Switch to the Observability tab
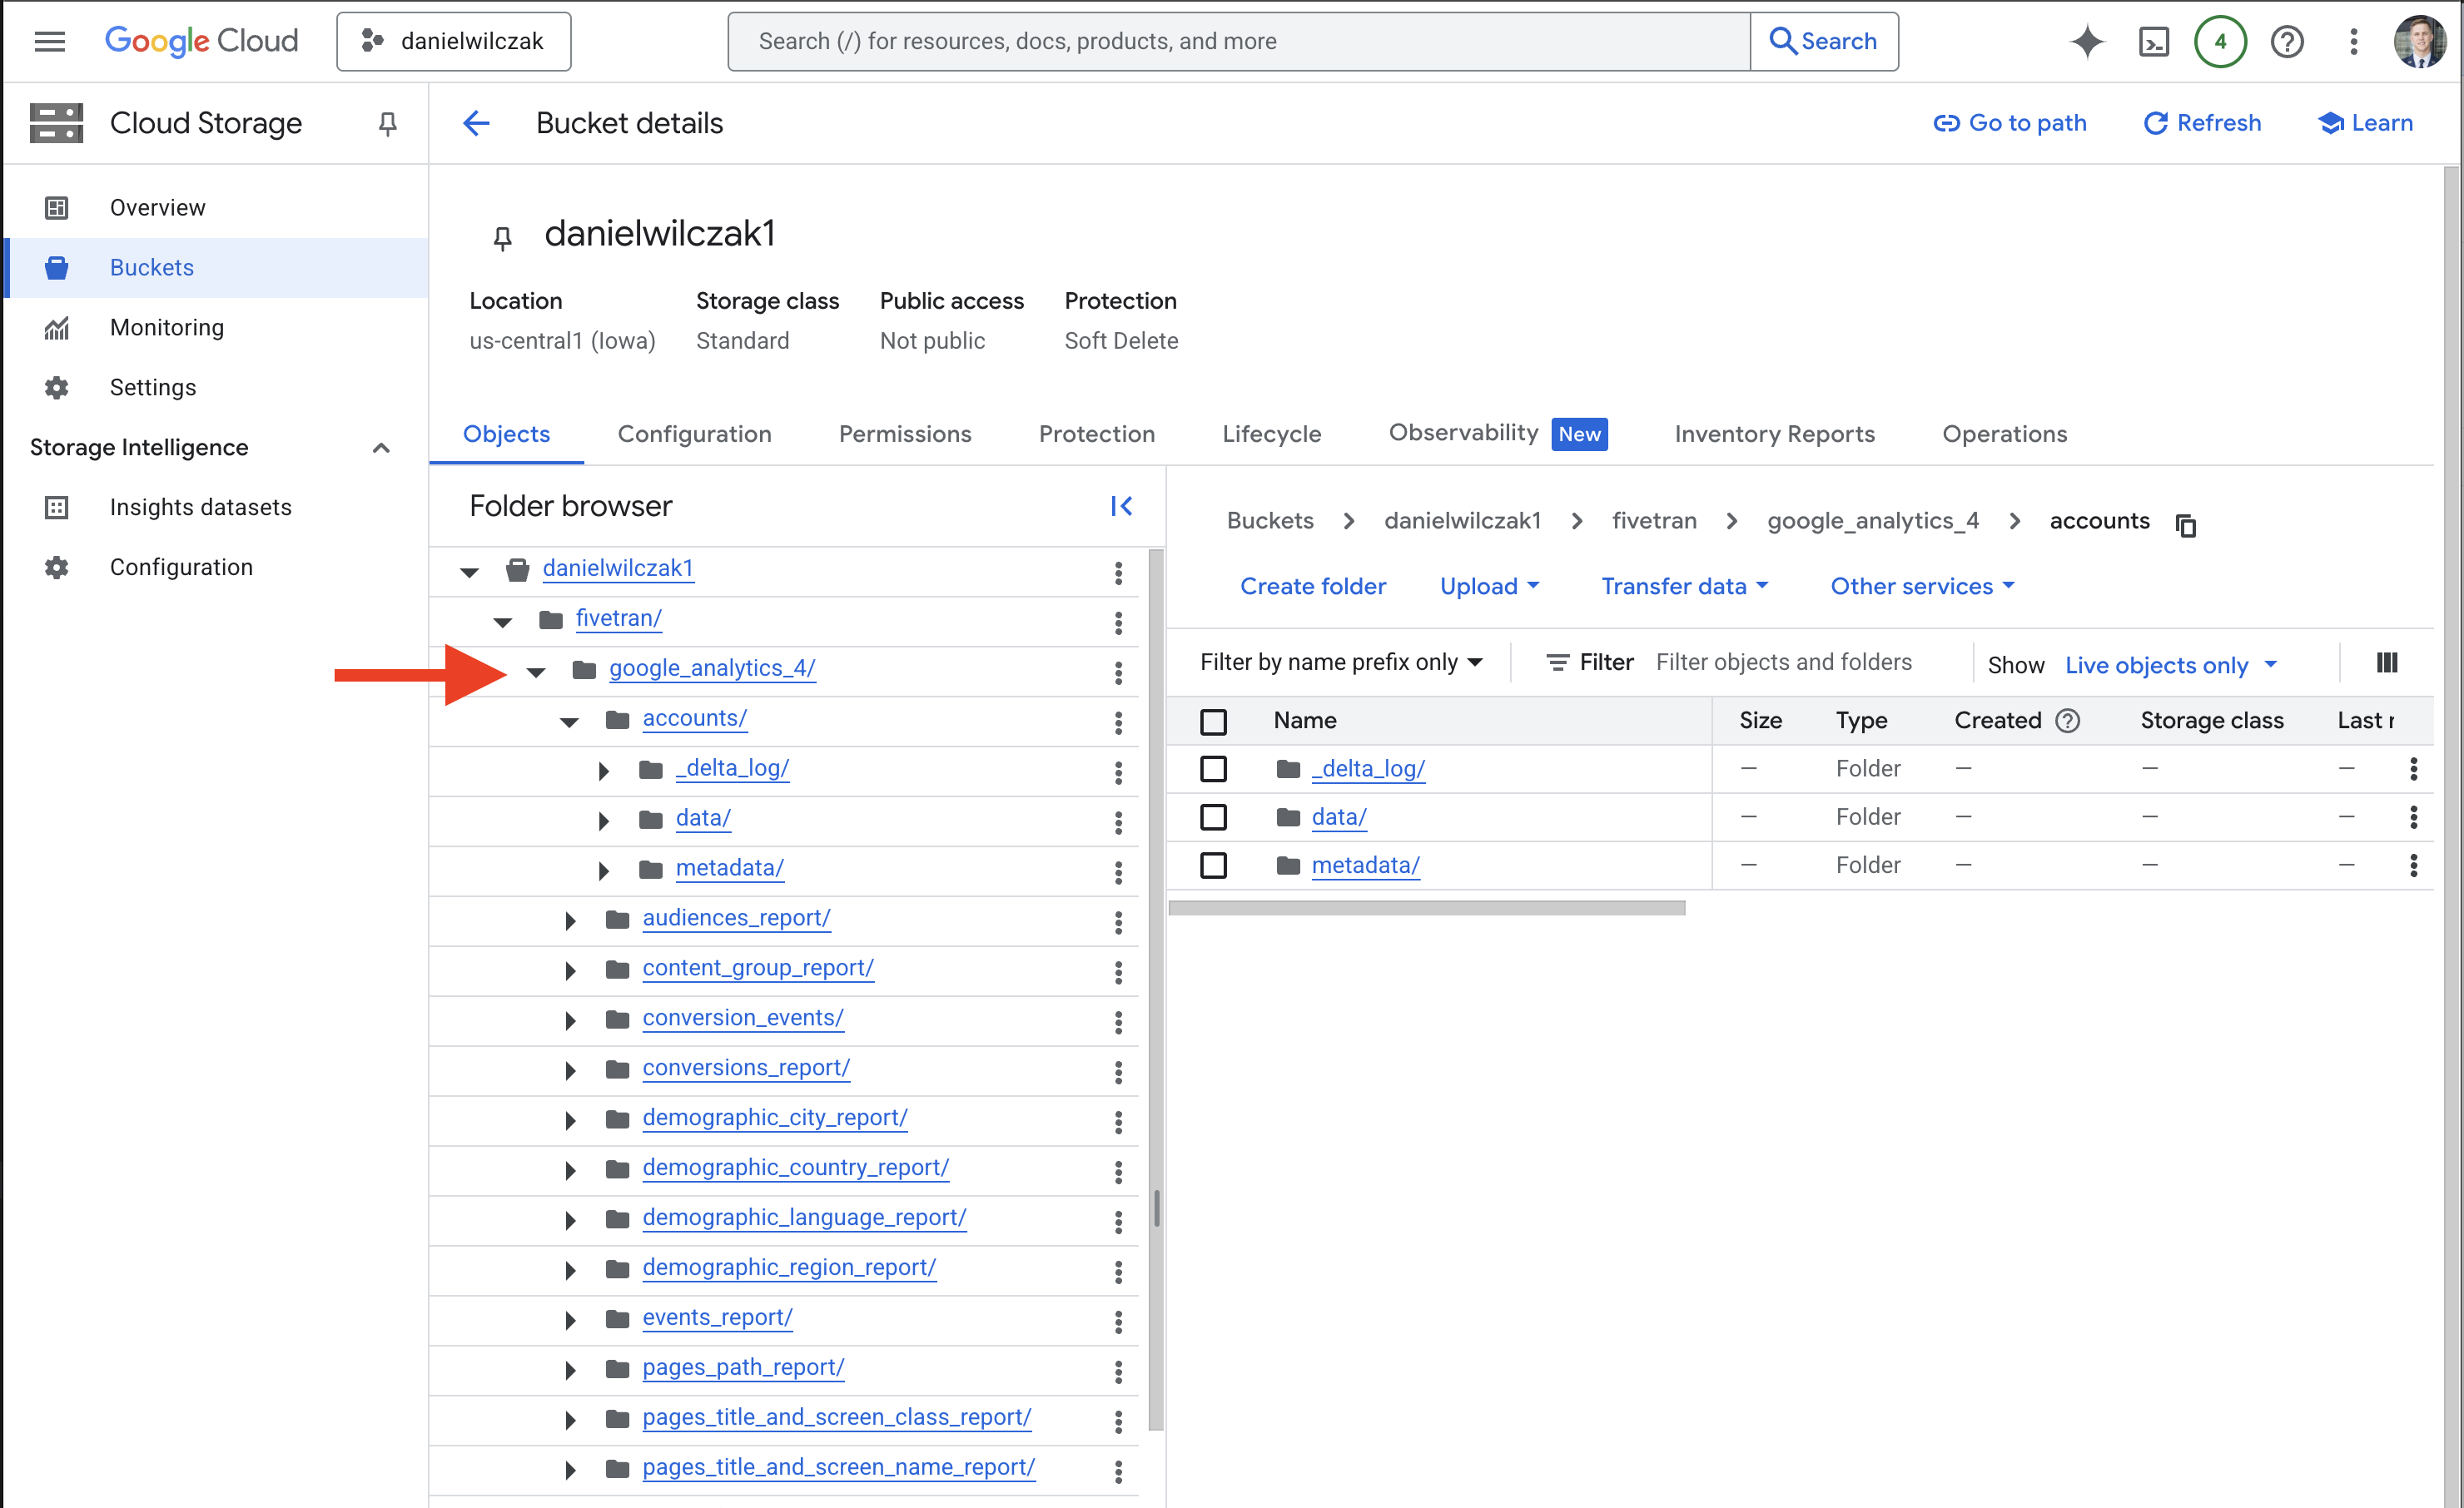 [x=1497, y=433]
